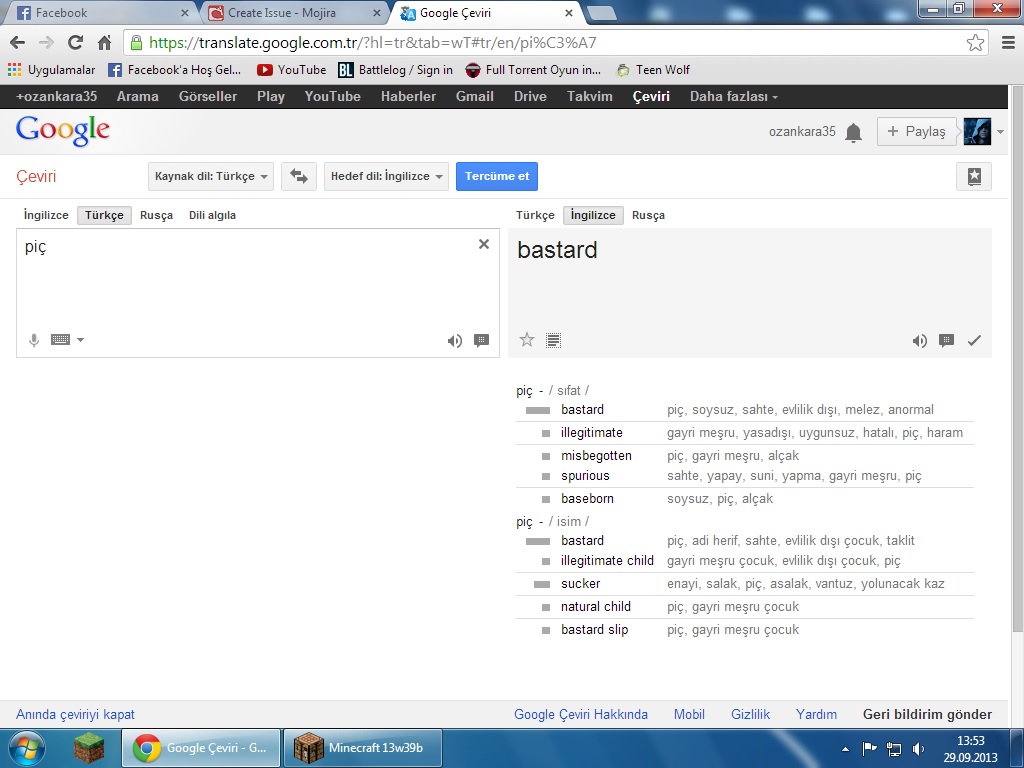Click Geri bildirim gönder

click(x=927, y=714)
